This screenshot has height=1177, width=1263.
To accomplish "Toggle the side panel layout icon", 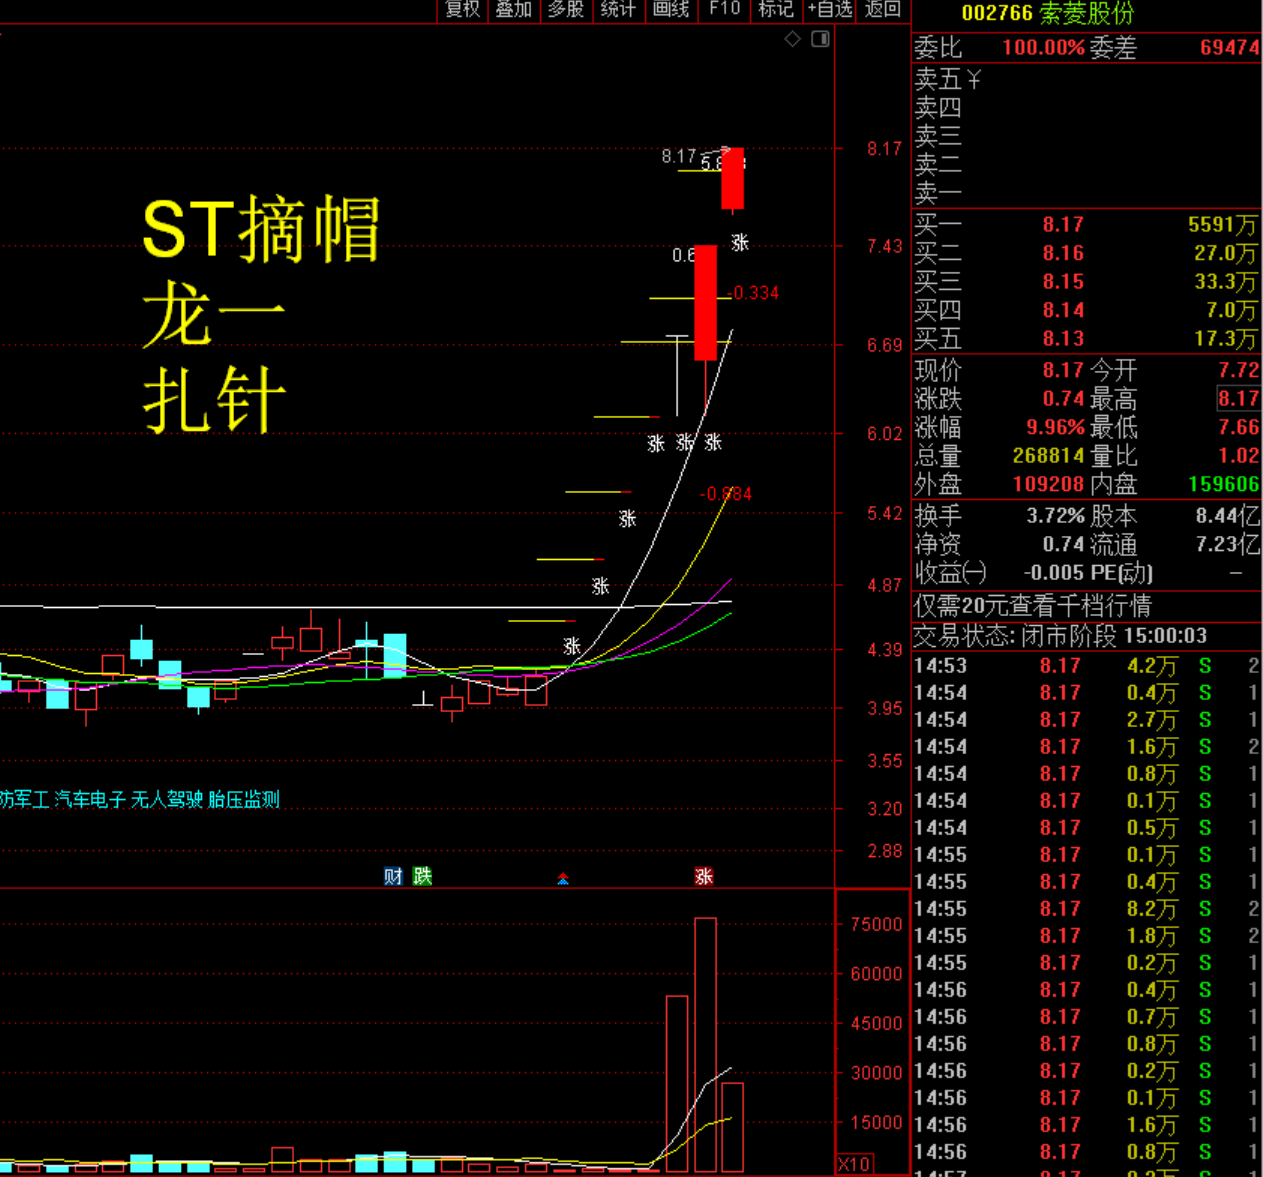I will pos(820,39).
